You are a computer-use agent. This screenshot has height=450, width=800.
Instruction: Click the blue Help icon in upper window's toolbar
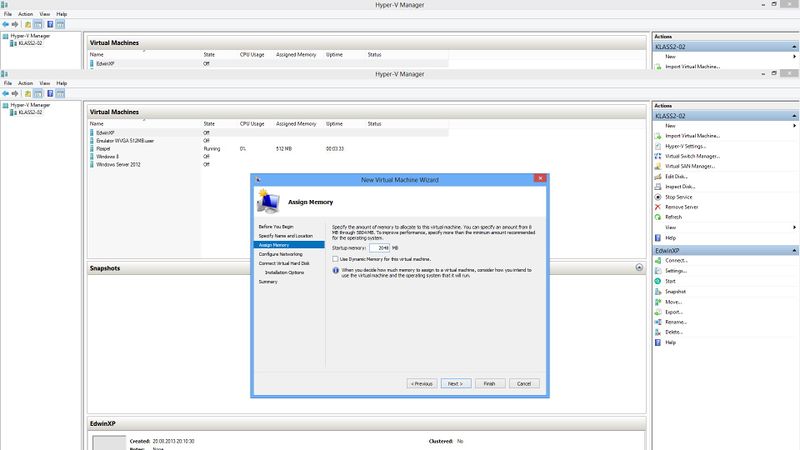pos(50,24)
